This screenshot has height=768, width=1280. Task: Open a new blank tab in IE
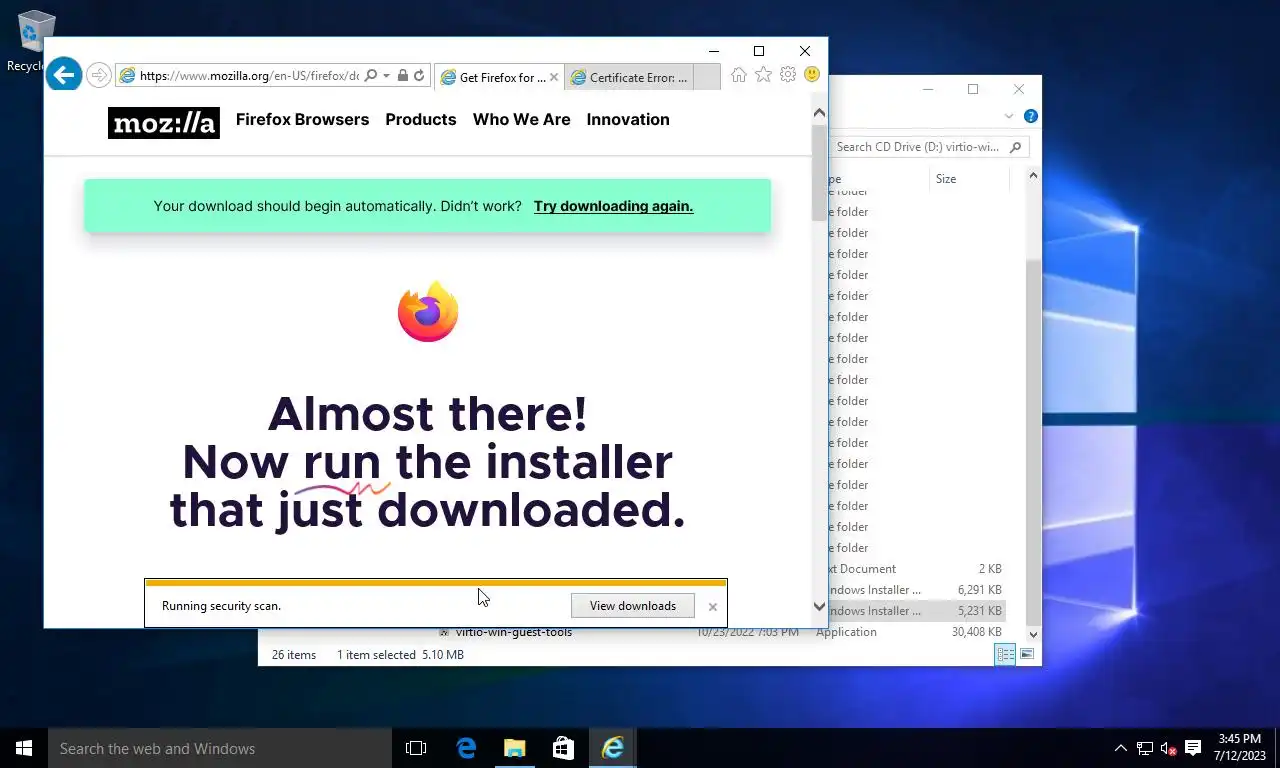706,77
